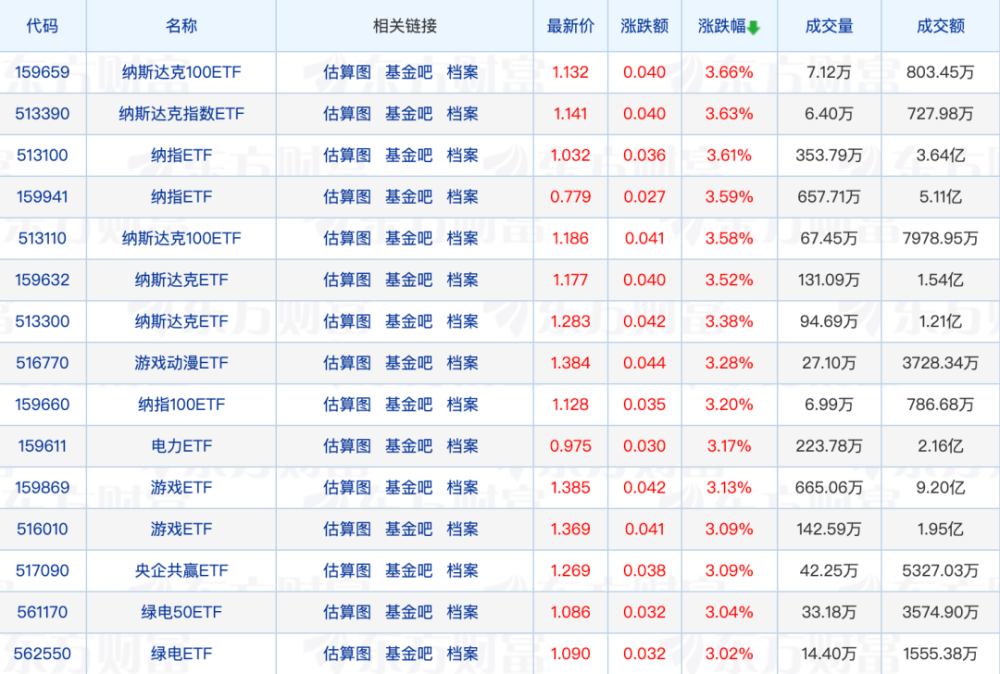The width and height of the screenshot is (1000, 674).
Task: Open 基金吧 in the 562550 row
Action: 408,654
